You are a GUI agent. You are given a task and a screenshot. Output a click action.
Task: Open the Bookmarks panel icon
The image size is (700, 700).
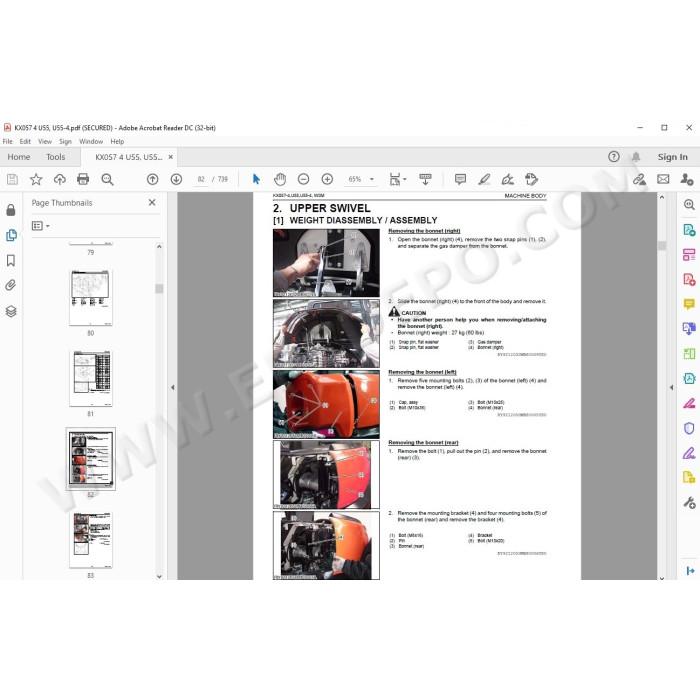click(11, 261)
